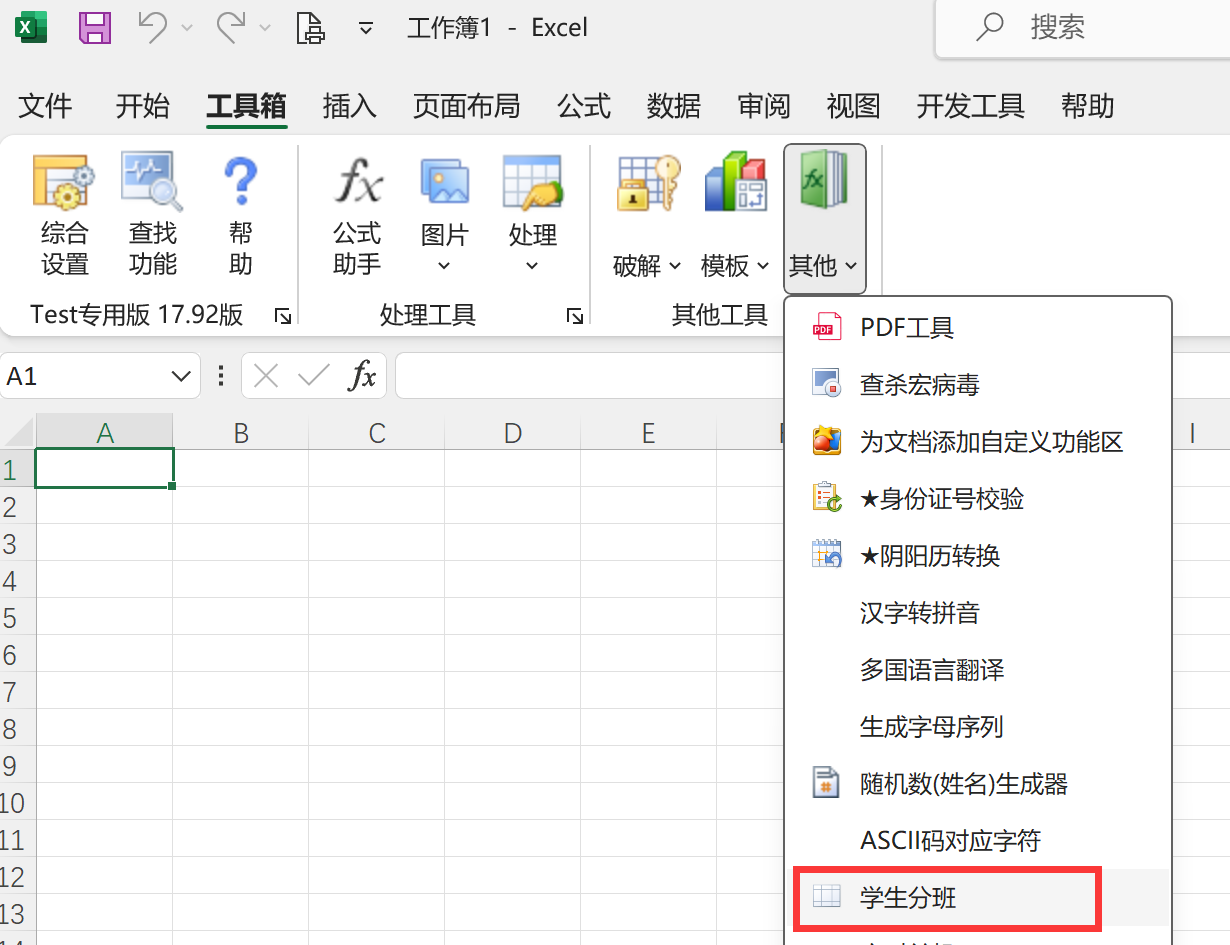Choose PDF工具 menu item
This screenshot has width=1230, height=945.
pos(906,327)
